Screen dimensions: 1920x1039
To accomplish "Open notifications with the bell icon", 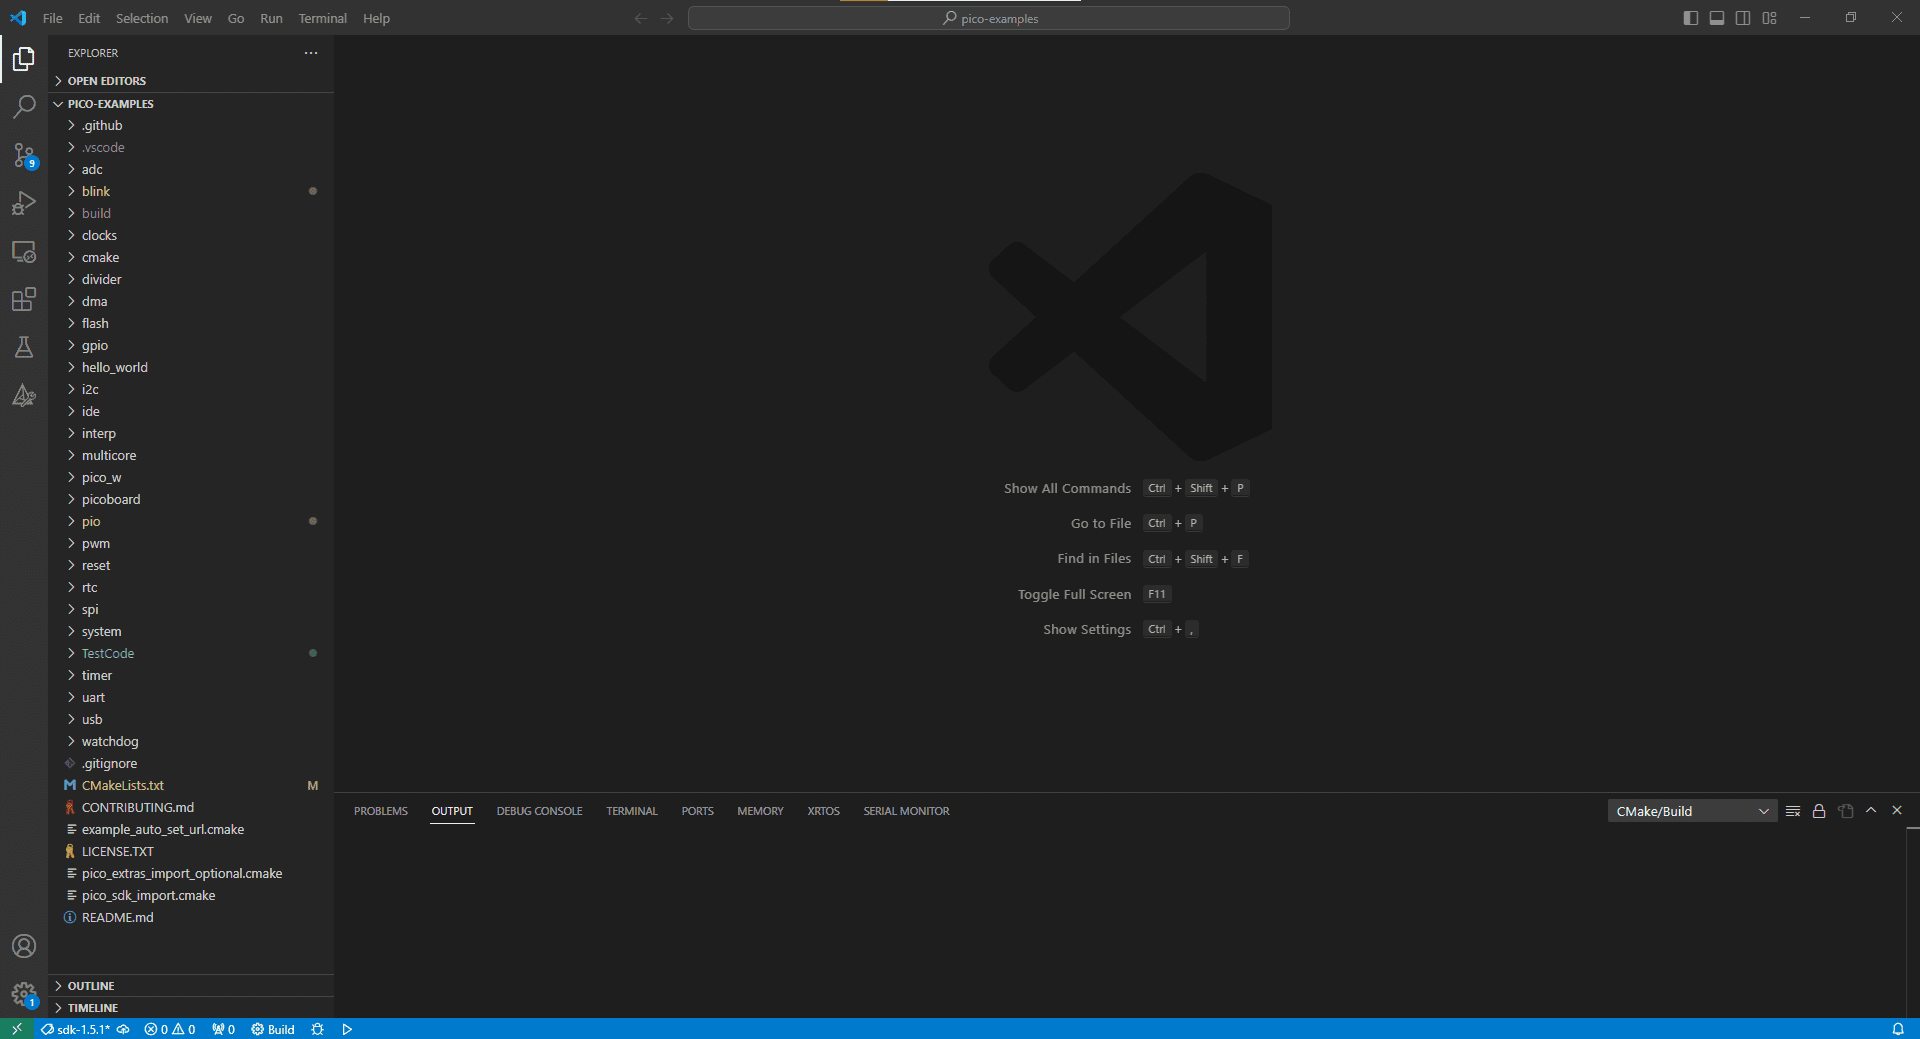I will (x=1898, y=1029).
